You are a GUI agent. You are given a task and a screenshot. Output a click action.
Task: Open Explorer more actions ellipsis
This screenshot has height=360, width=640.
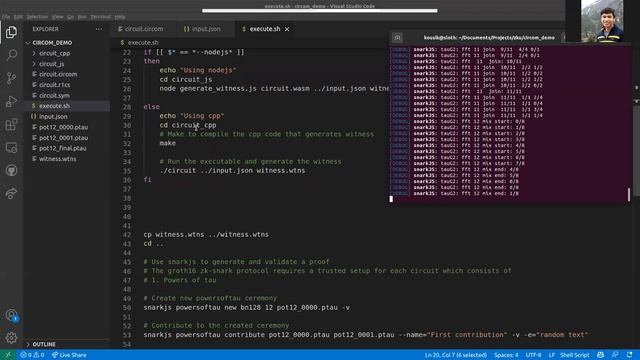[99, 29]
